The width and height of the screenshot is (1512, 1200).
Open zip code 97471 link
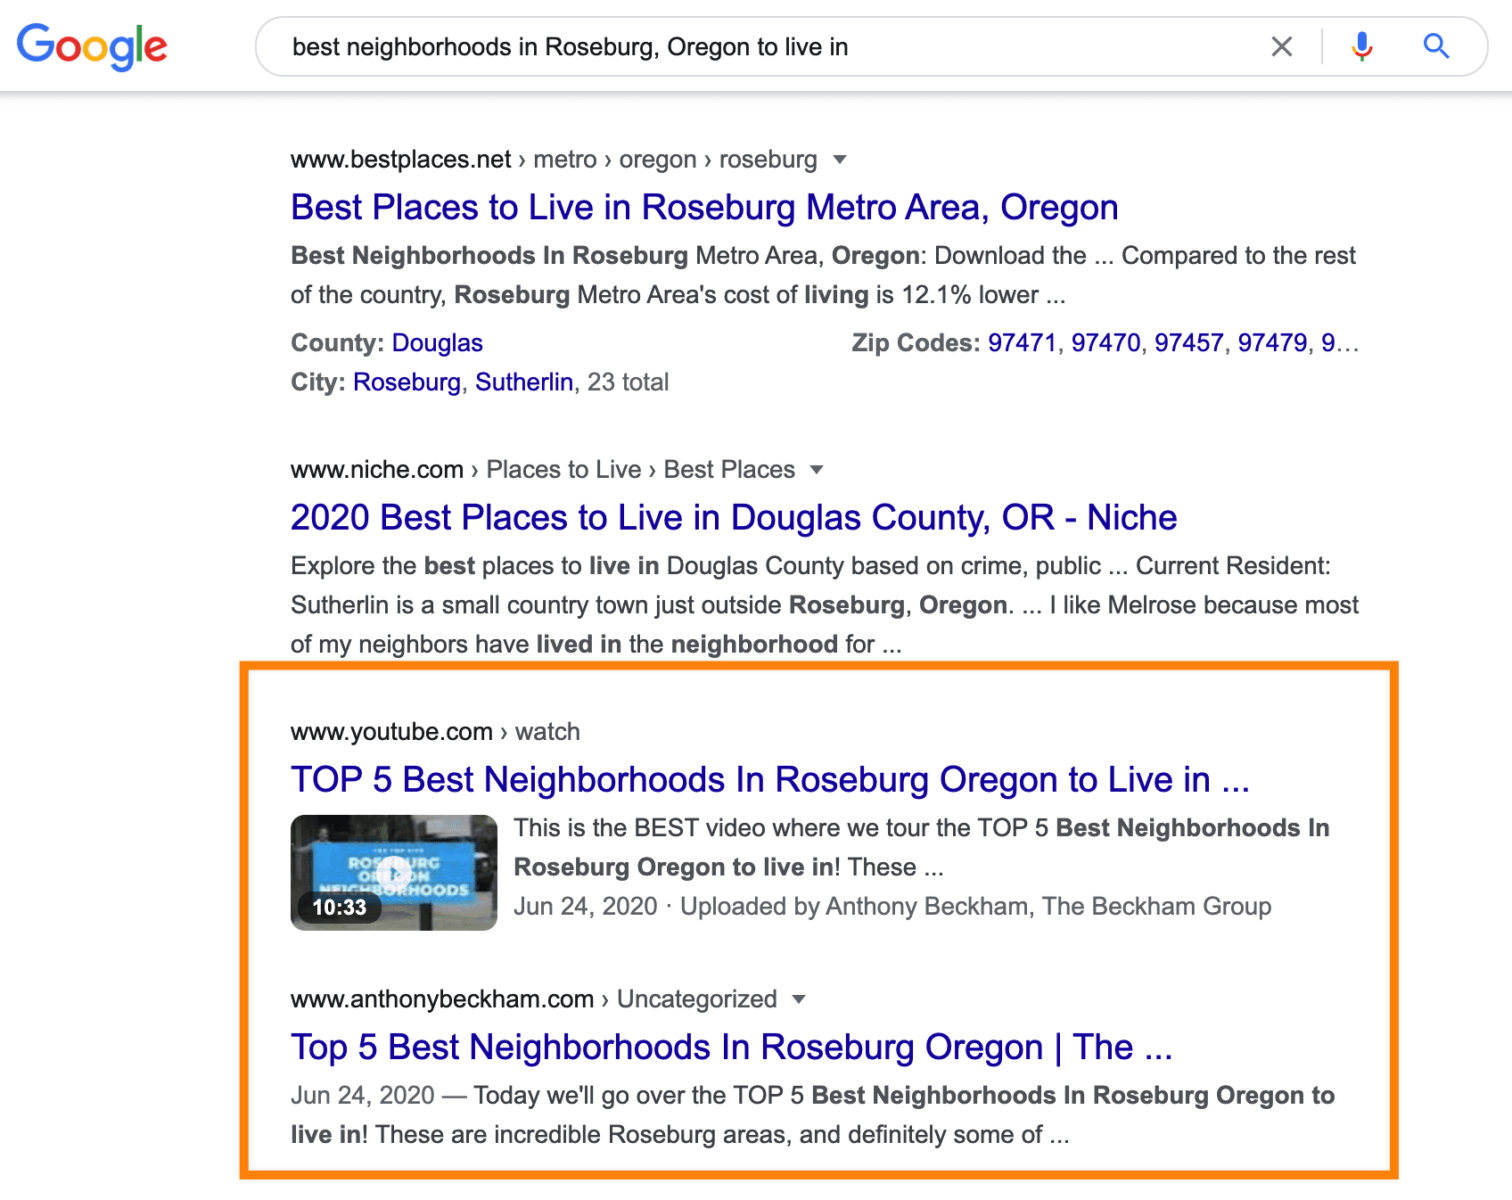coord(1022,343)
